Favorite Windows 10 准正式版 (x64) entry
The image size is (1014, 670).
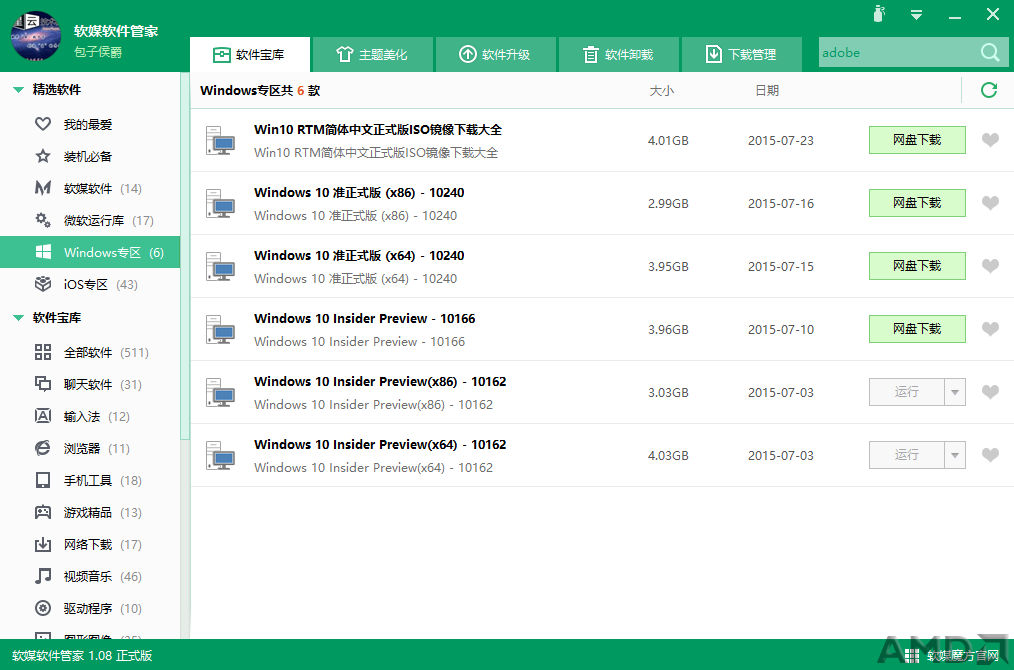[990, 266]
